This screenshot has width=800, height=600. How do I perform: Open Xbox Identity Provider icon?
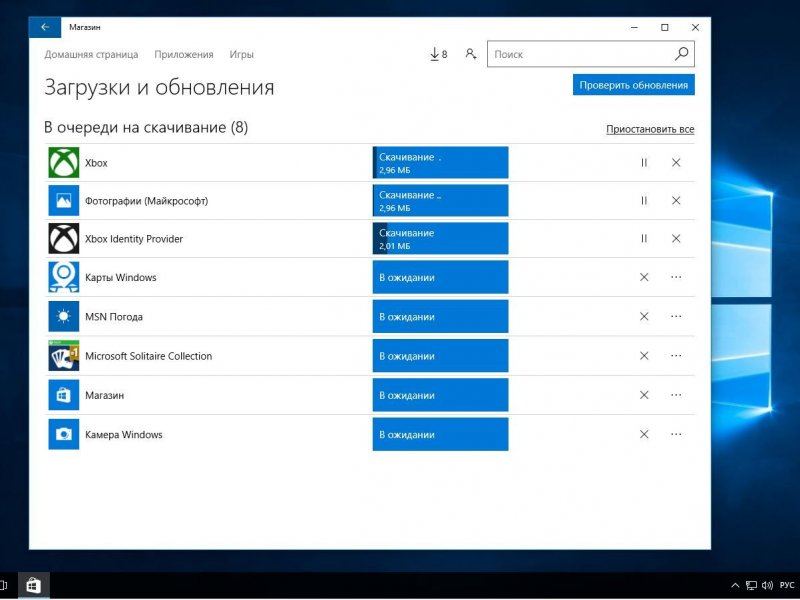[64, 238]
